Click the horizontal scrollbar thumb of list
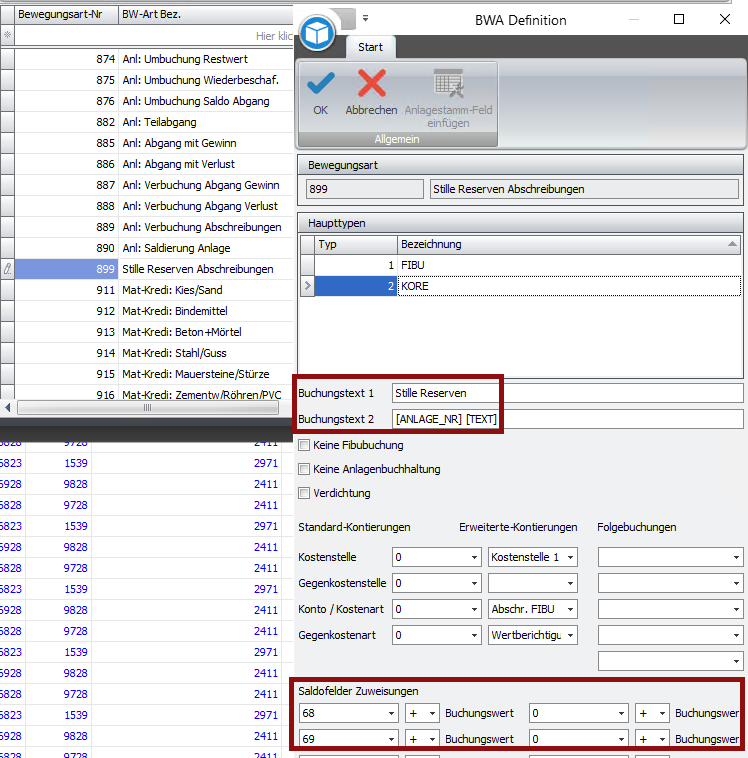Image resolution: width=748 pixels, height=758 pixels. [147, 408]
